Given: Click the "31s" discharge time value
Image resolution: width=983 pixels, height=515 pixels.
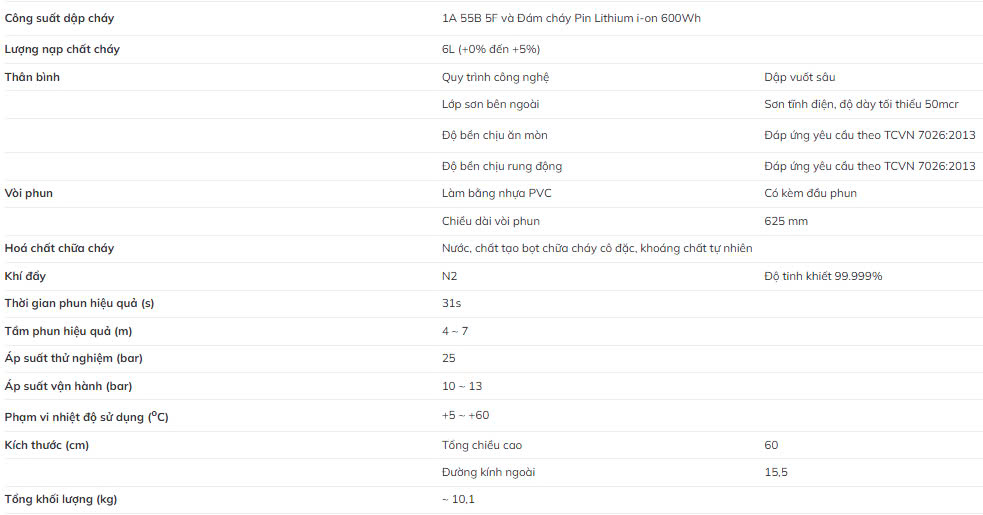Looking at the screenshot, I should click(451, 303).
